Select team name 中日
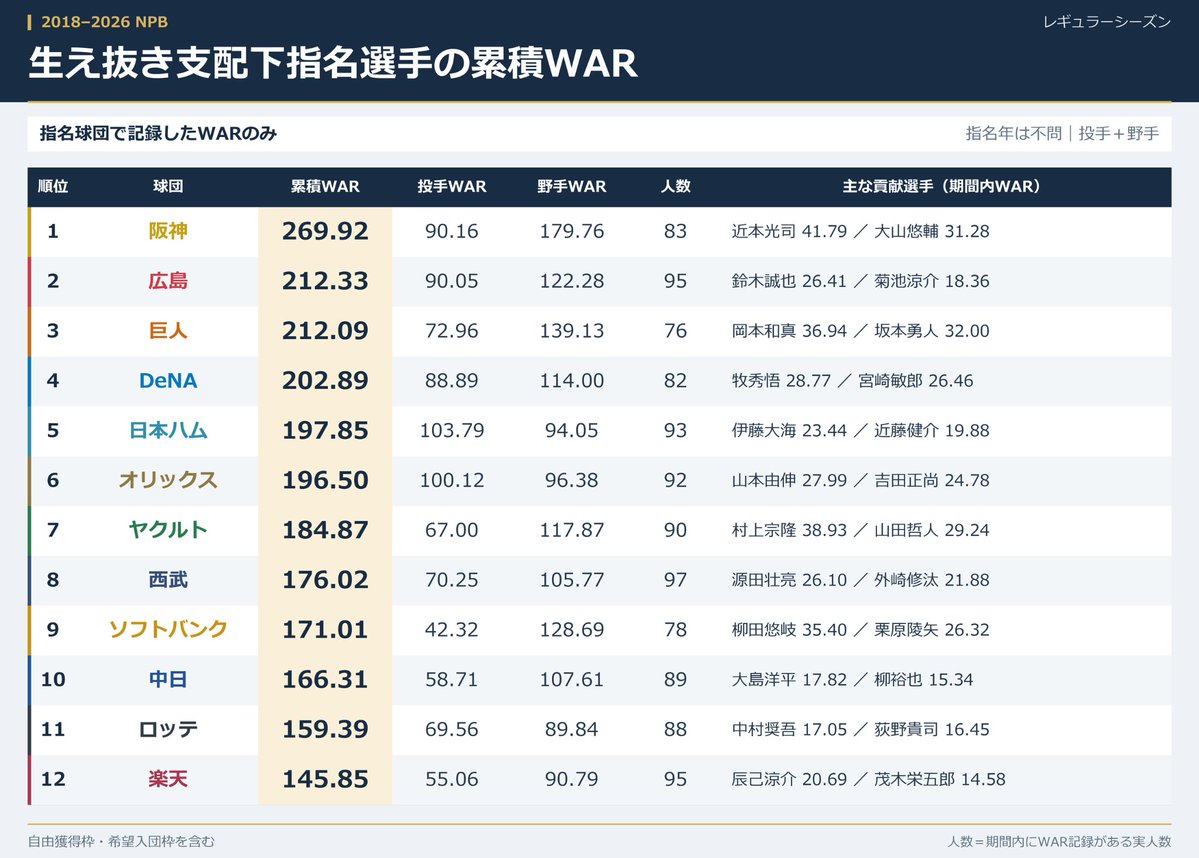Viewport: 1199px width, 858px height. click(x=167, y=679)
